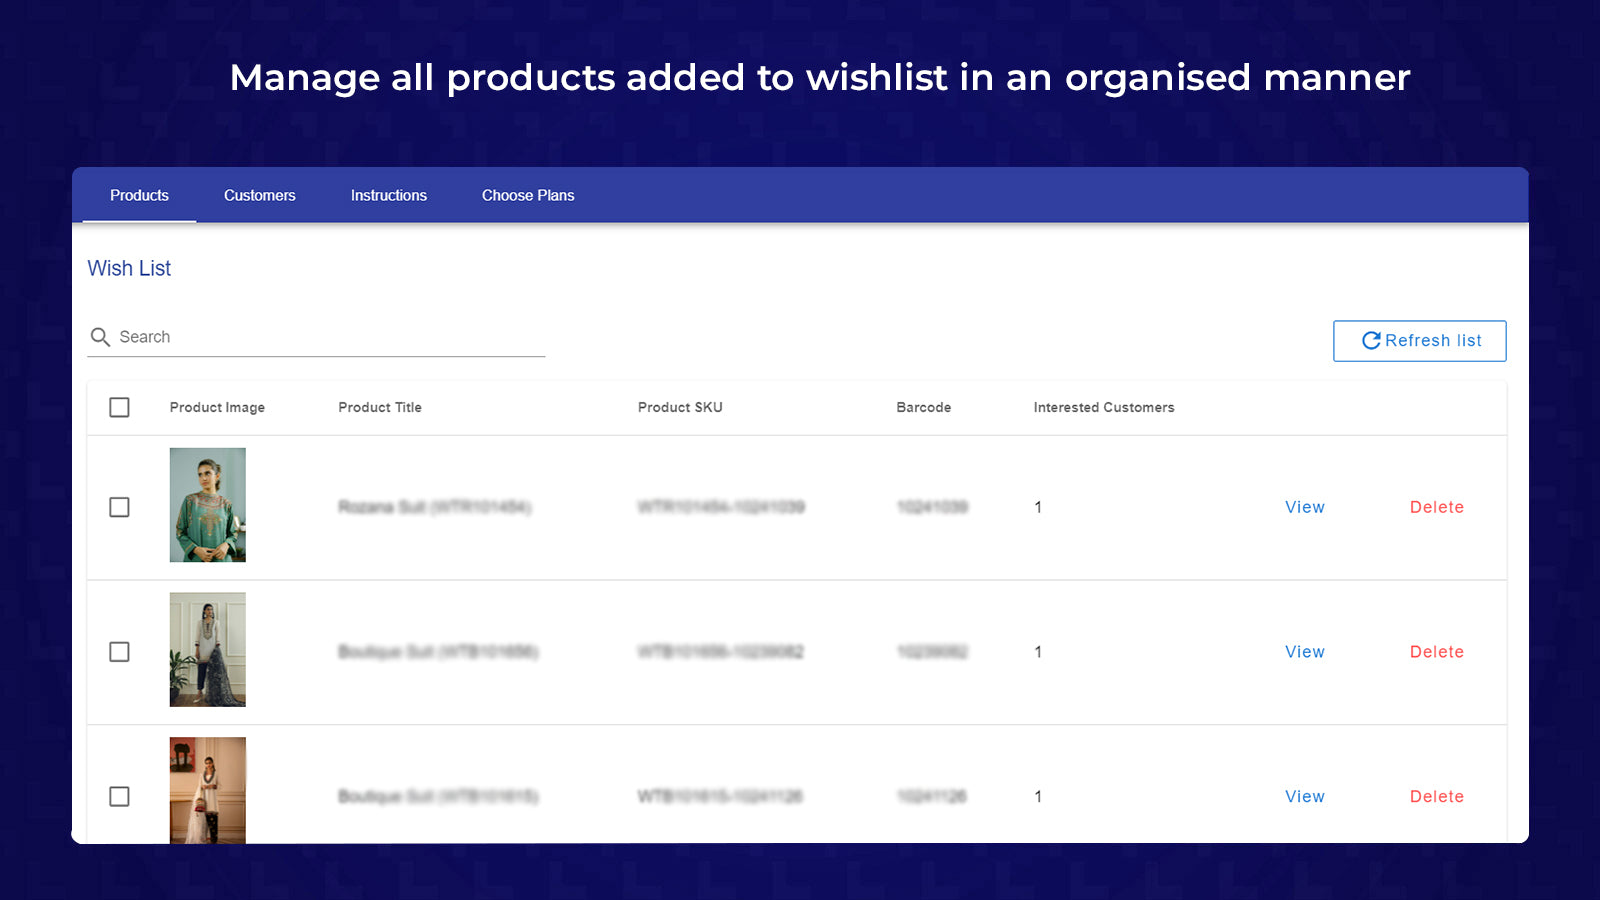Click the Product Title column header
This screenshot has height=900, width=1600.
[x=380, y=407]
